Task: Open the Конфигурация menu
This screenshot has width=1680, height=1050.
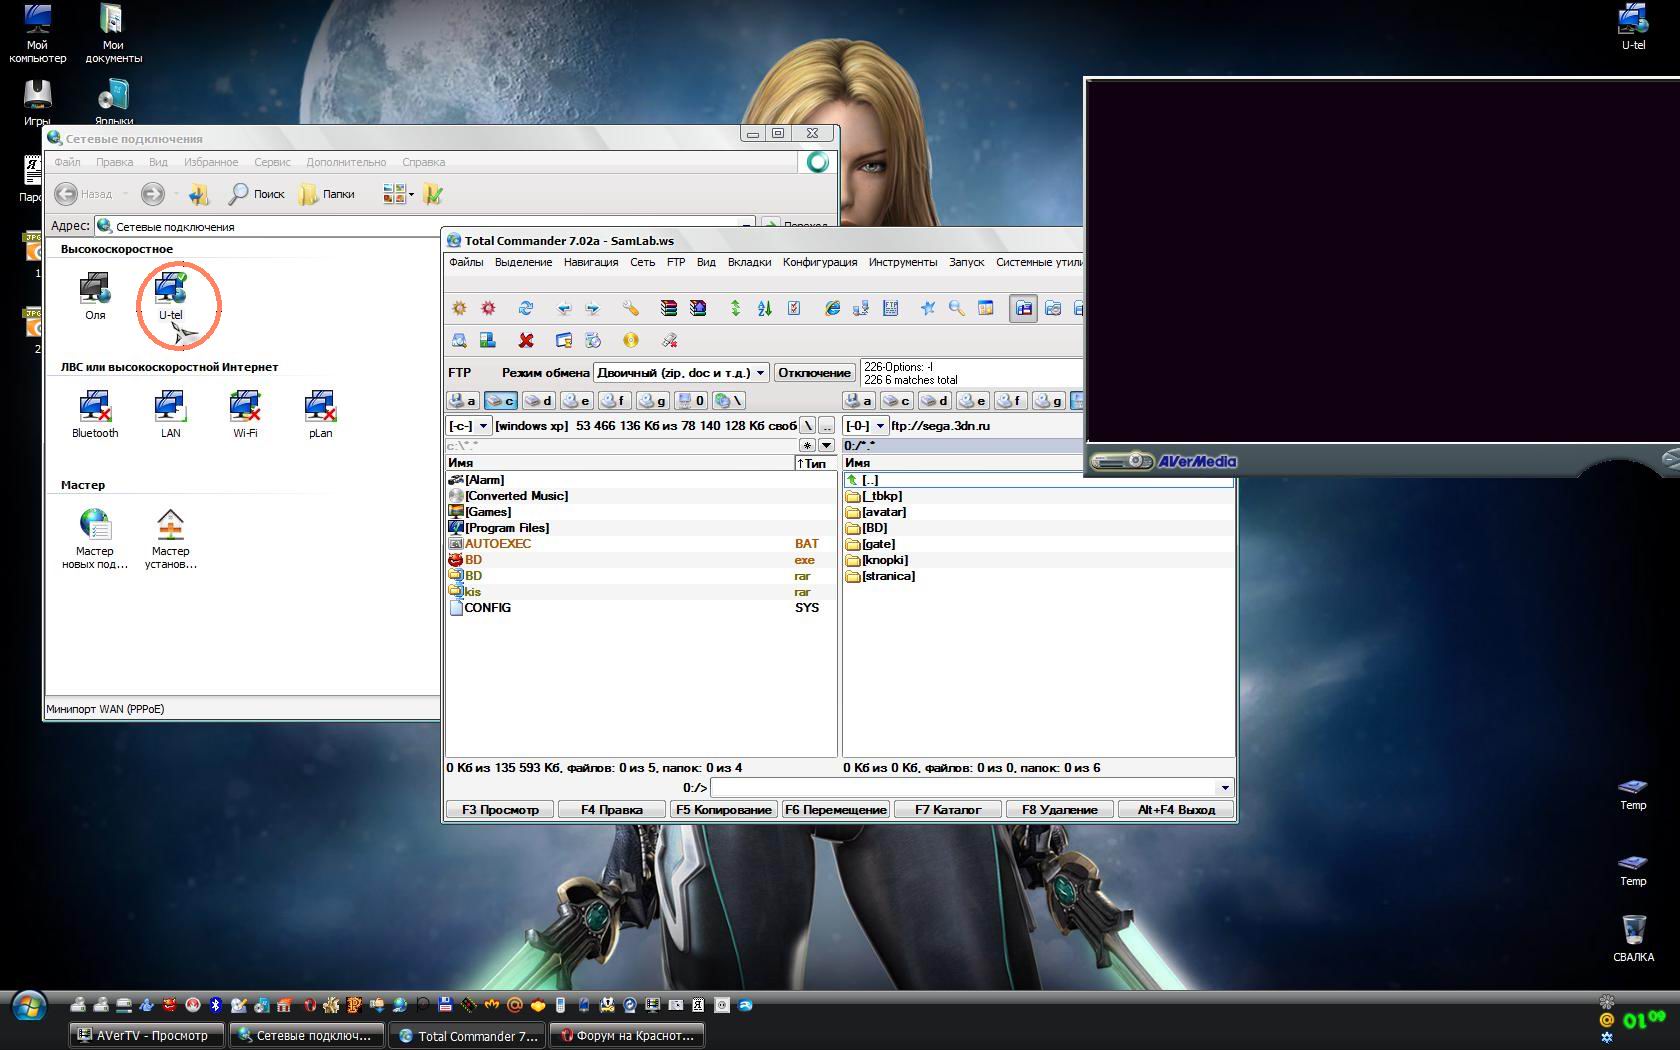Action: click(x=820, y=262)
